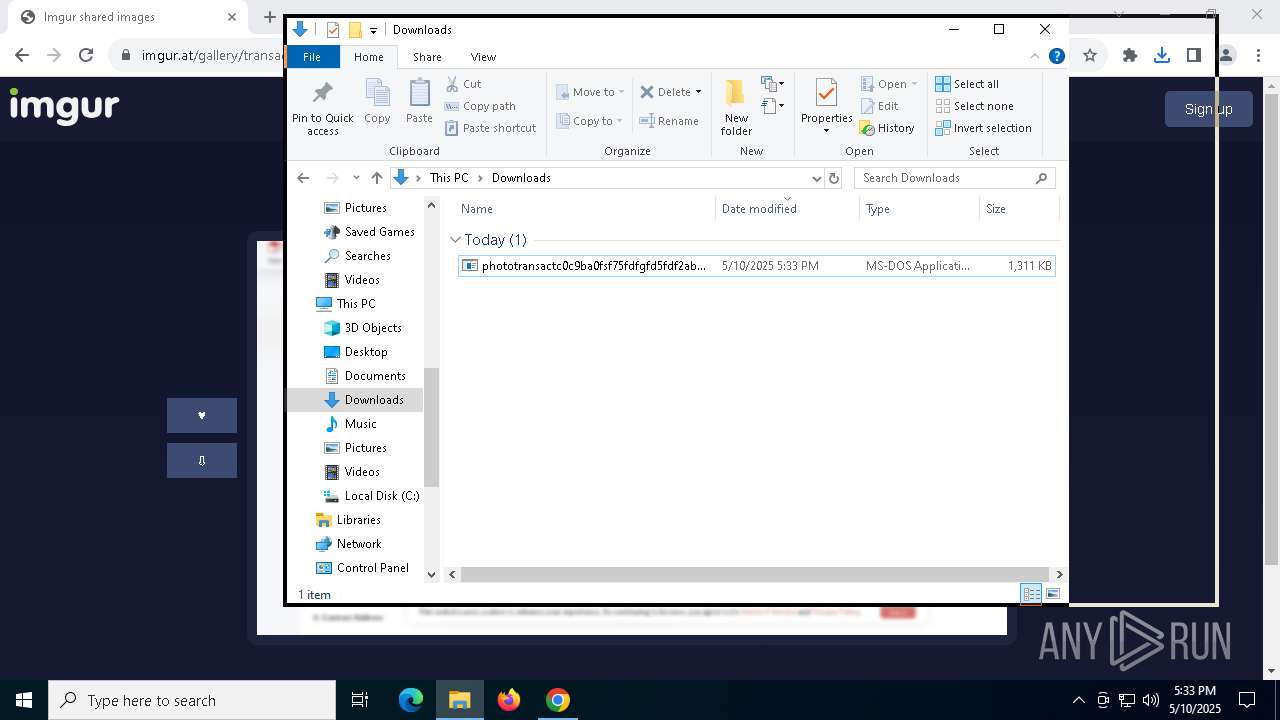Click Cut in Clipboard group

(463, 84)
